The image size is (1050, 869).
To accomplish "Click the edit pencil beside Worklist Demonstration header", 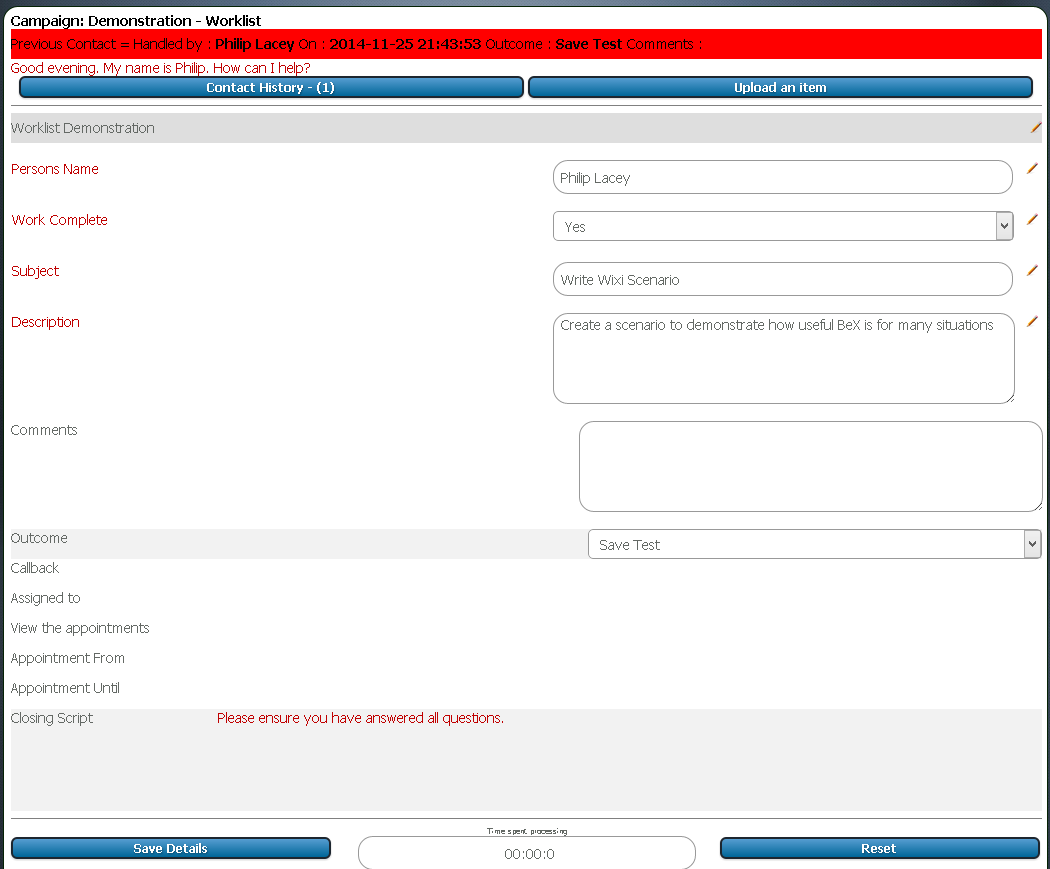I will pyautogui.click(x=1035, y=128).
